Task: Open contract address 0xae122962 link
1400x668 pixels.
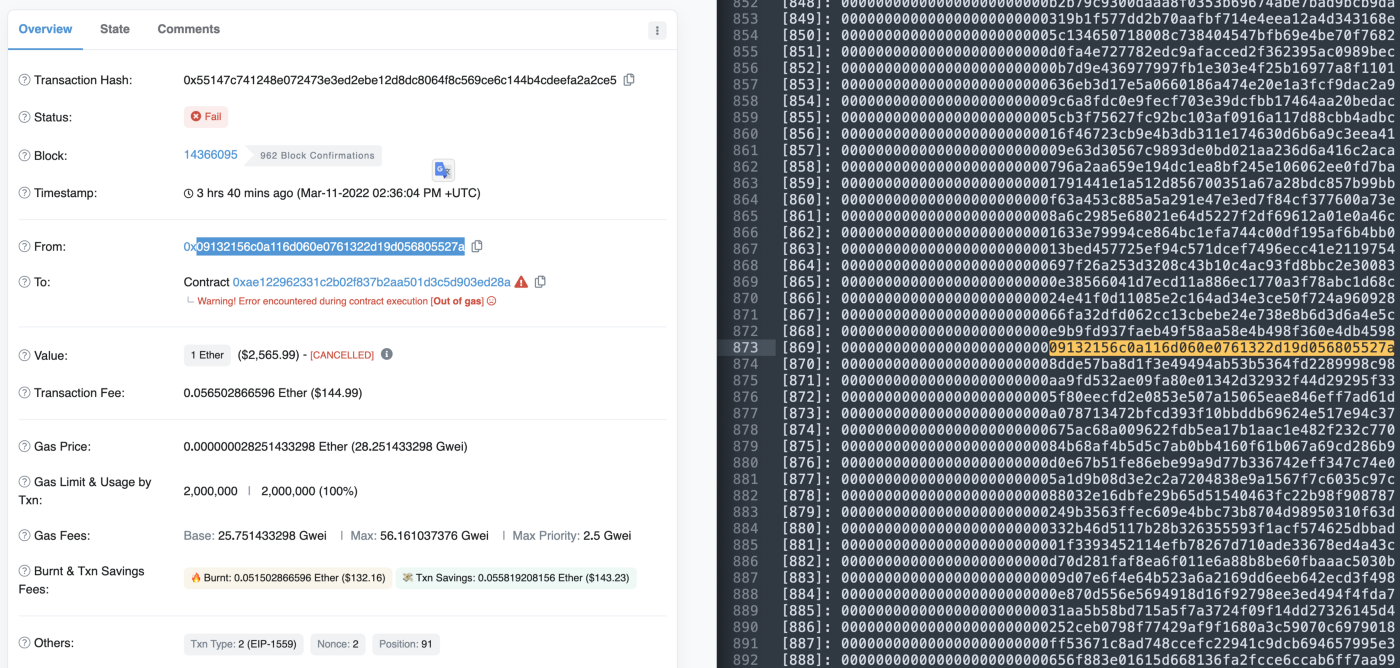Action: click(372, 282)
